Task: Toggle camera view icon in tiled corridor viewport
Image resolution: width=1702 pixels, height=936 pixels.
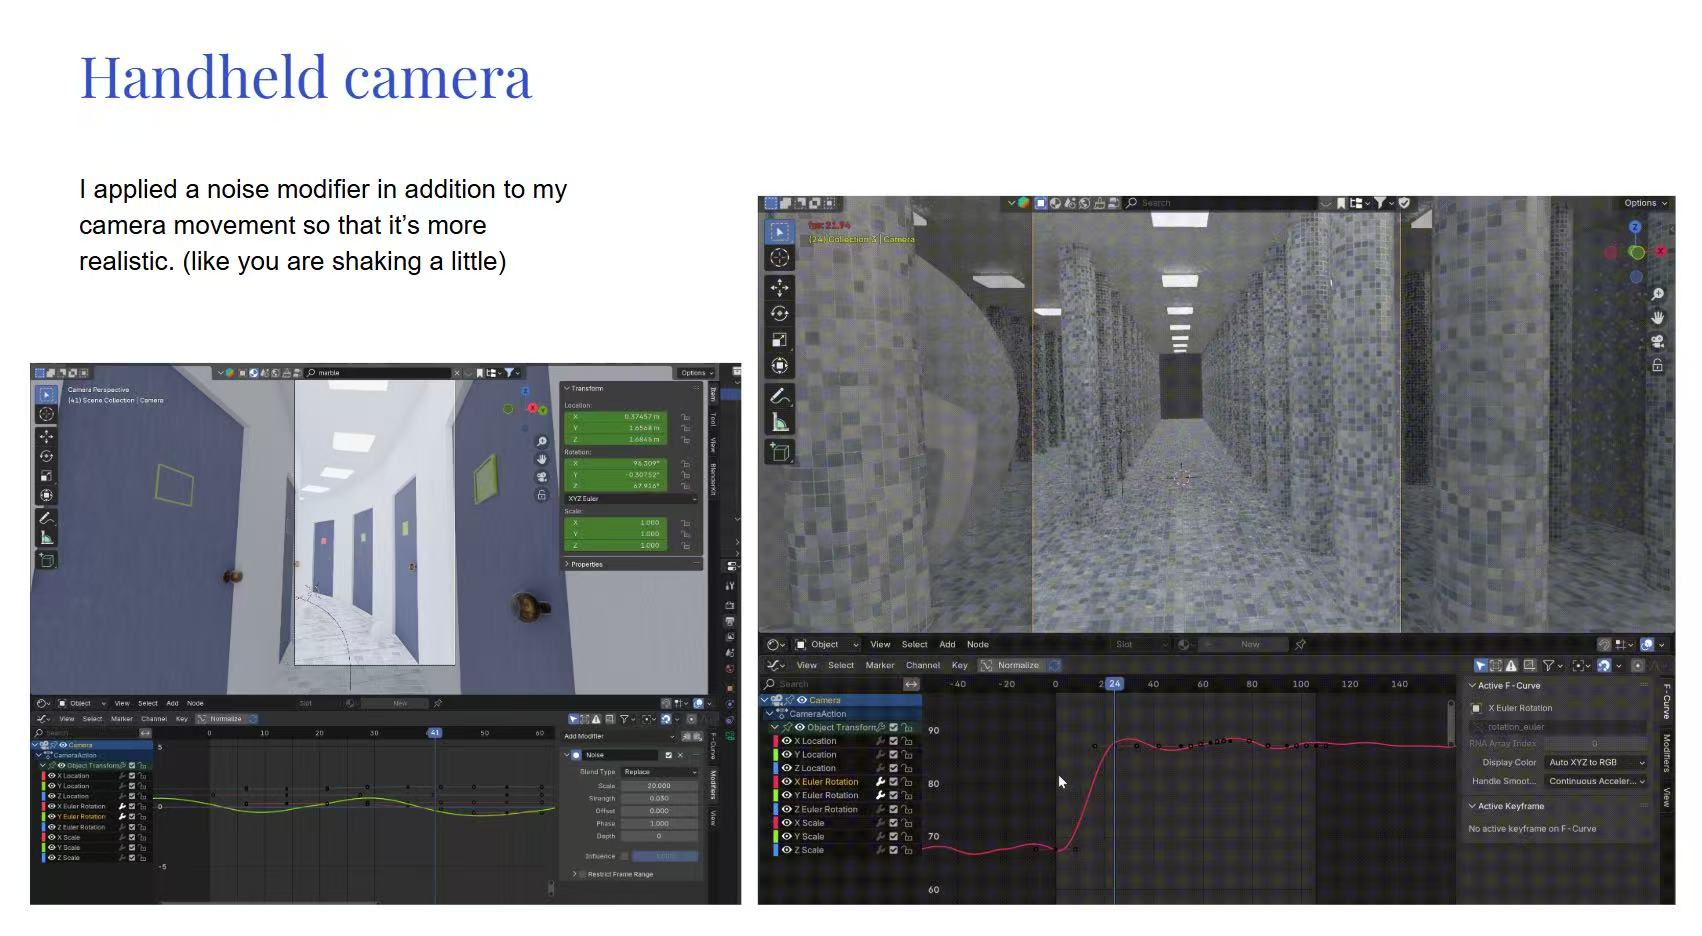Action: point(1657,342)
